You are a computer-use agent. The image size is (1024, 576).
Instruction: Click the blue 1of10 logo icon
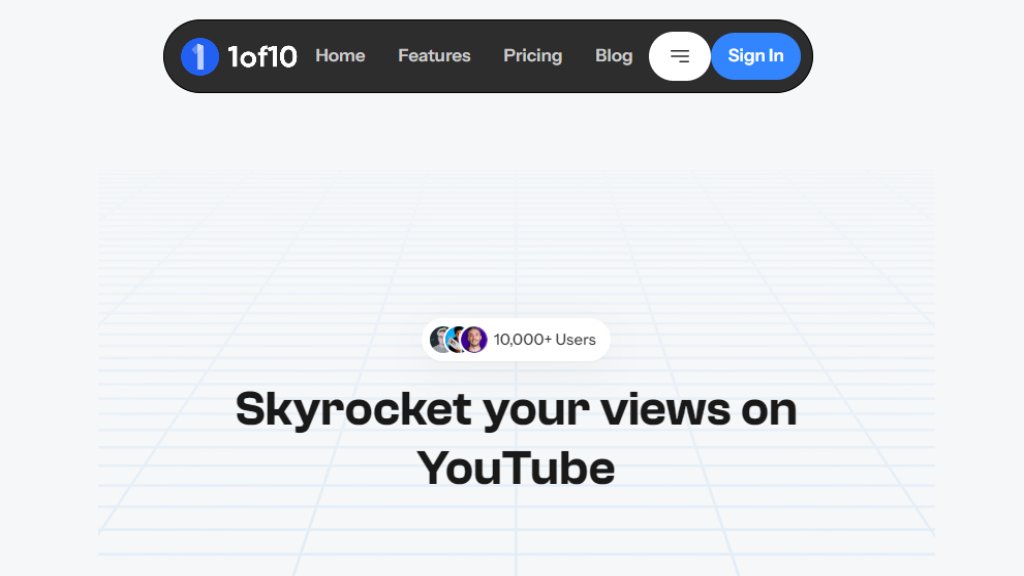pyautogui.click(x=200, y=56)
